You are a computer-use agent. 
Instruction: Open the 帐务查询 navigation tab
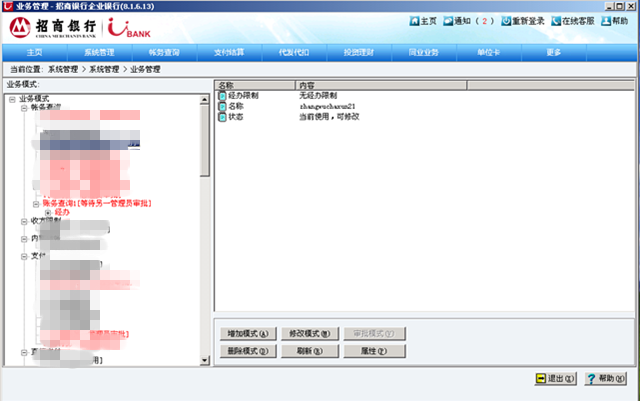pos(164,53)
